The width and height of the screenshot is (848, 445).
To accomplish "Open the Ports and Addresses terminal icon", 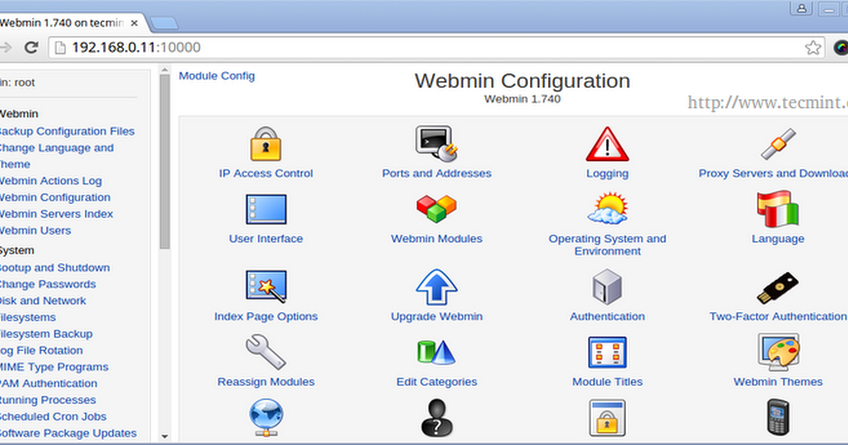I will [436, 144].
